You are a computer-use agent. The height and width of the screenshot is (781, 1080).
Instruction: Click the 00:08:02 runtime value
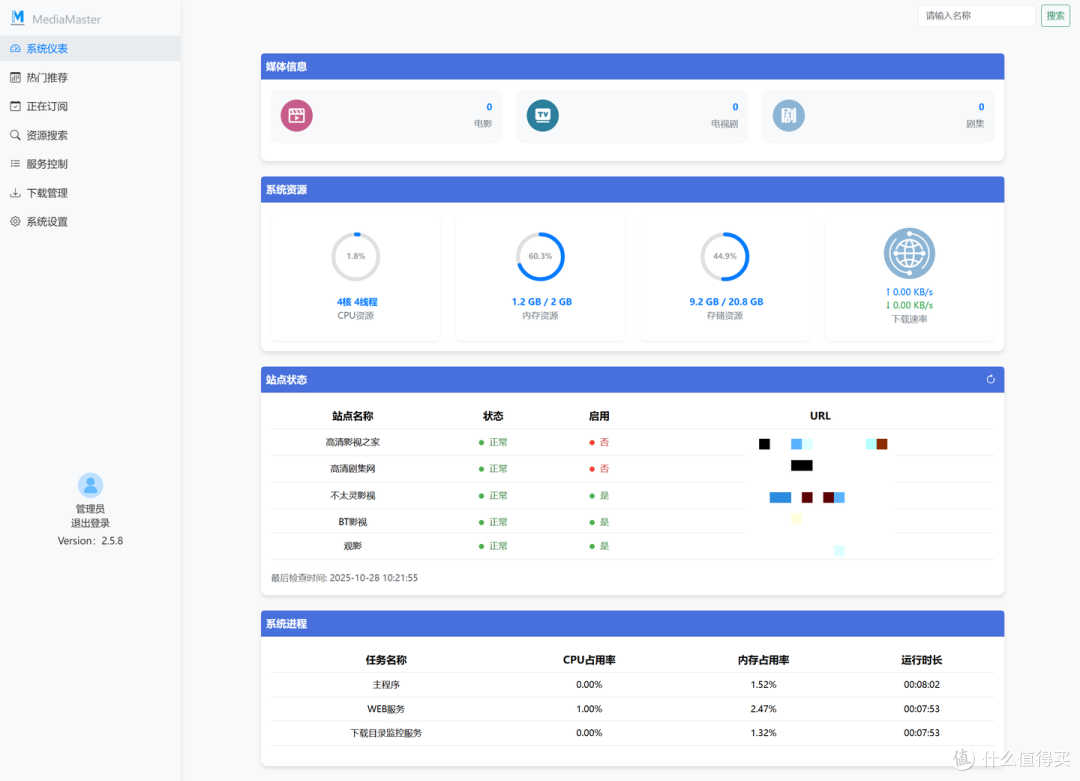[922, 685]
